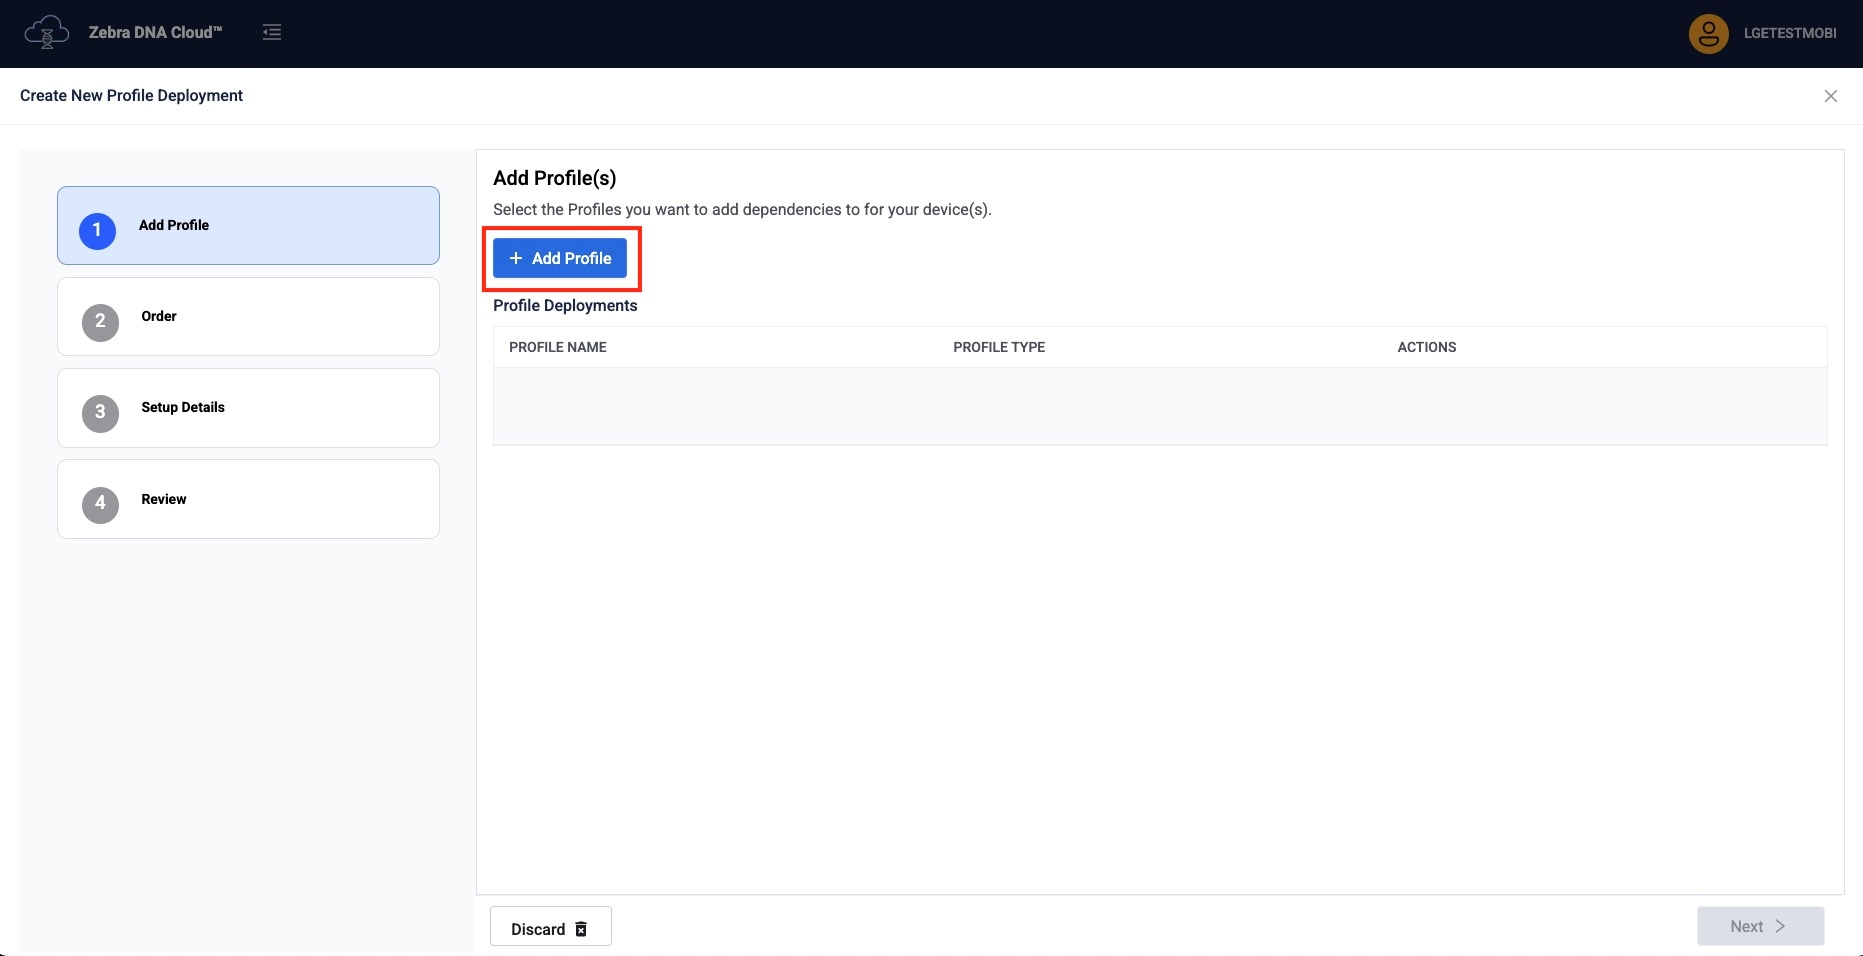Select the step 1 numbered circle
This screenshot has width=1863, height=956.
(97, 230)
